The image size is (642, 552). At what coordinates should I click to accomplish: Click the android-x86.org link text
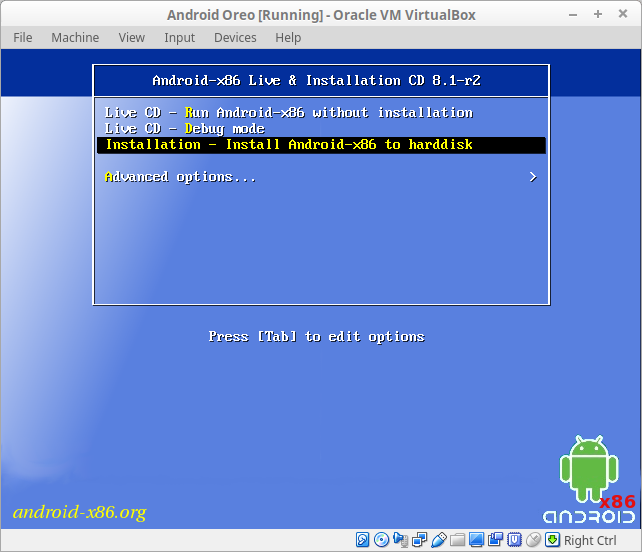click(79, 512)
